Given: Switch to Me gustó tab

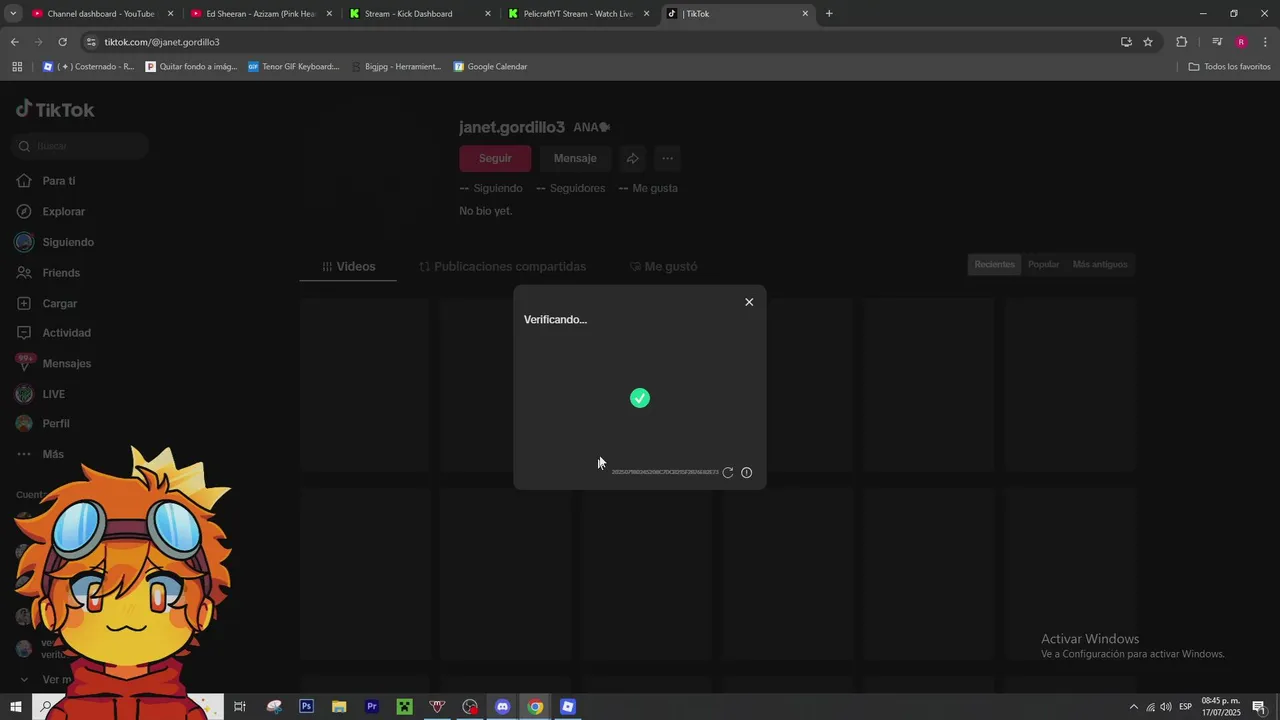Looking at the screenshot, I should click(x=663, y=267).
